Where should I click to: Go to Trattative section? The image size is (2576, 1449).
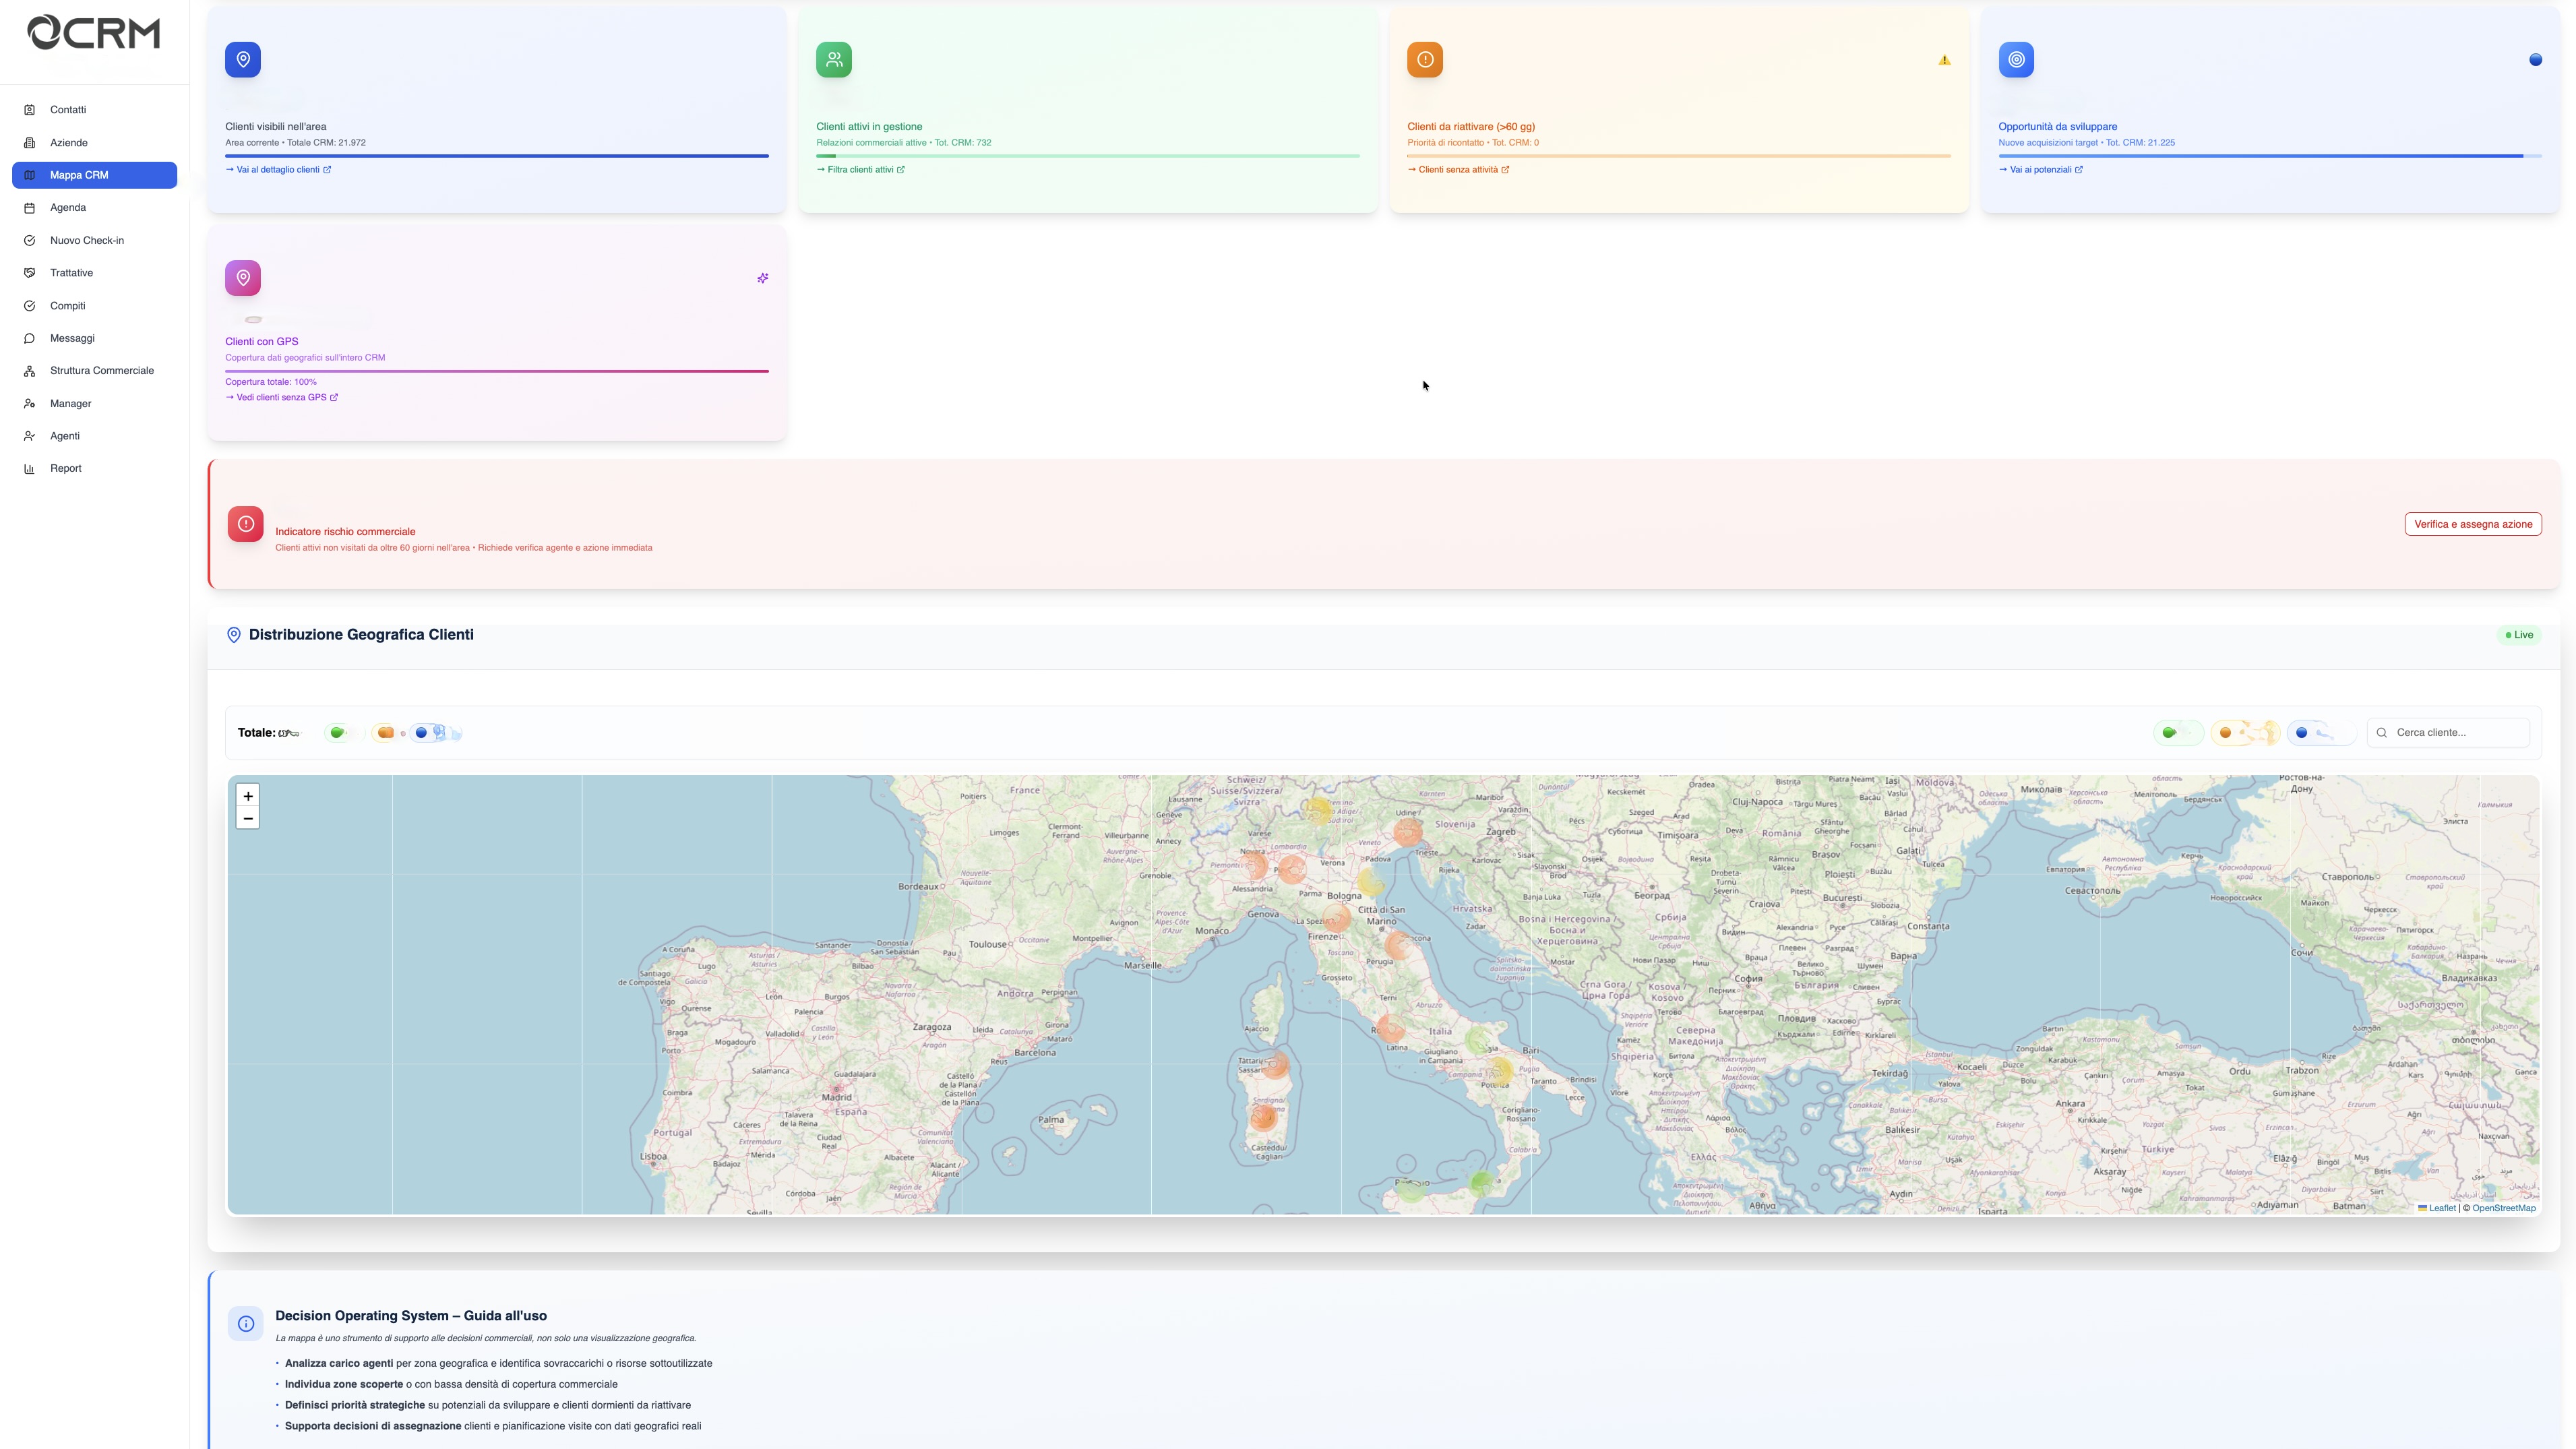(x=71, y=273)
